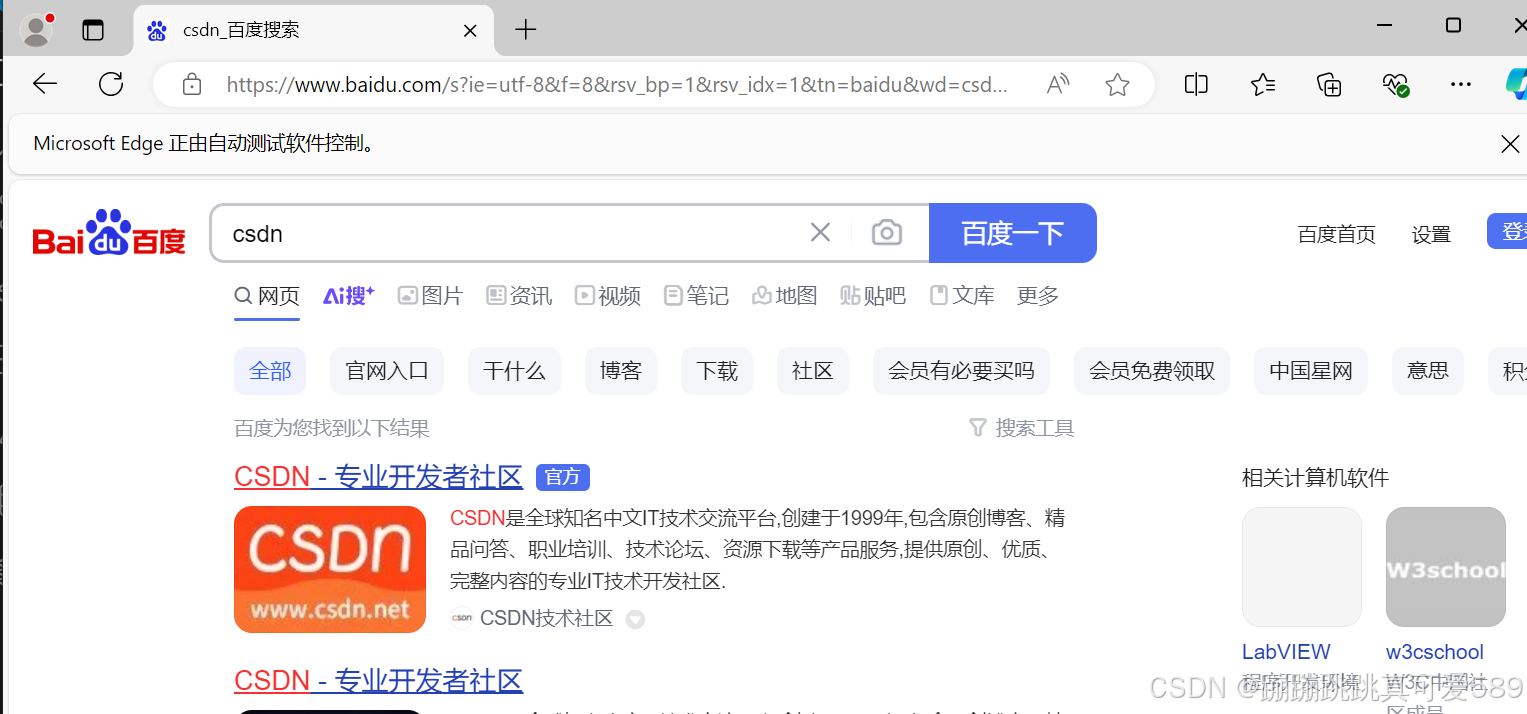Click the 百度一下 search button
This screenshot has width=1527, height=714.
pos(1013,233)
